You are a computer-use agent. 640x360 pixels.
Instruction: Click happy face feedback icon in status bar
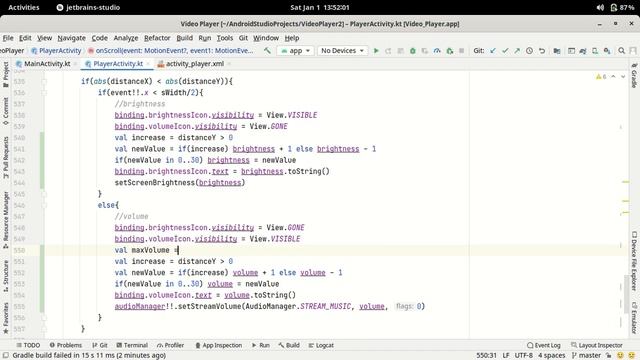tap(620, 356)
